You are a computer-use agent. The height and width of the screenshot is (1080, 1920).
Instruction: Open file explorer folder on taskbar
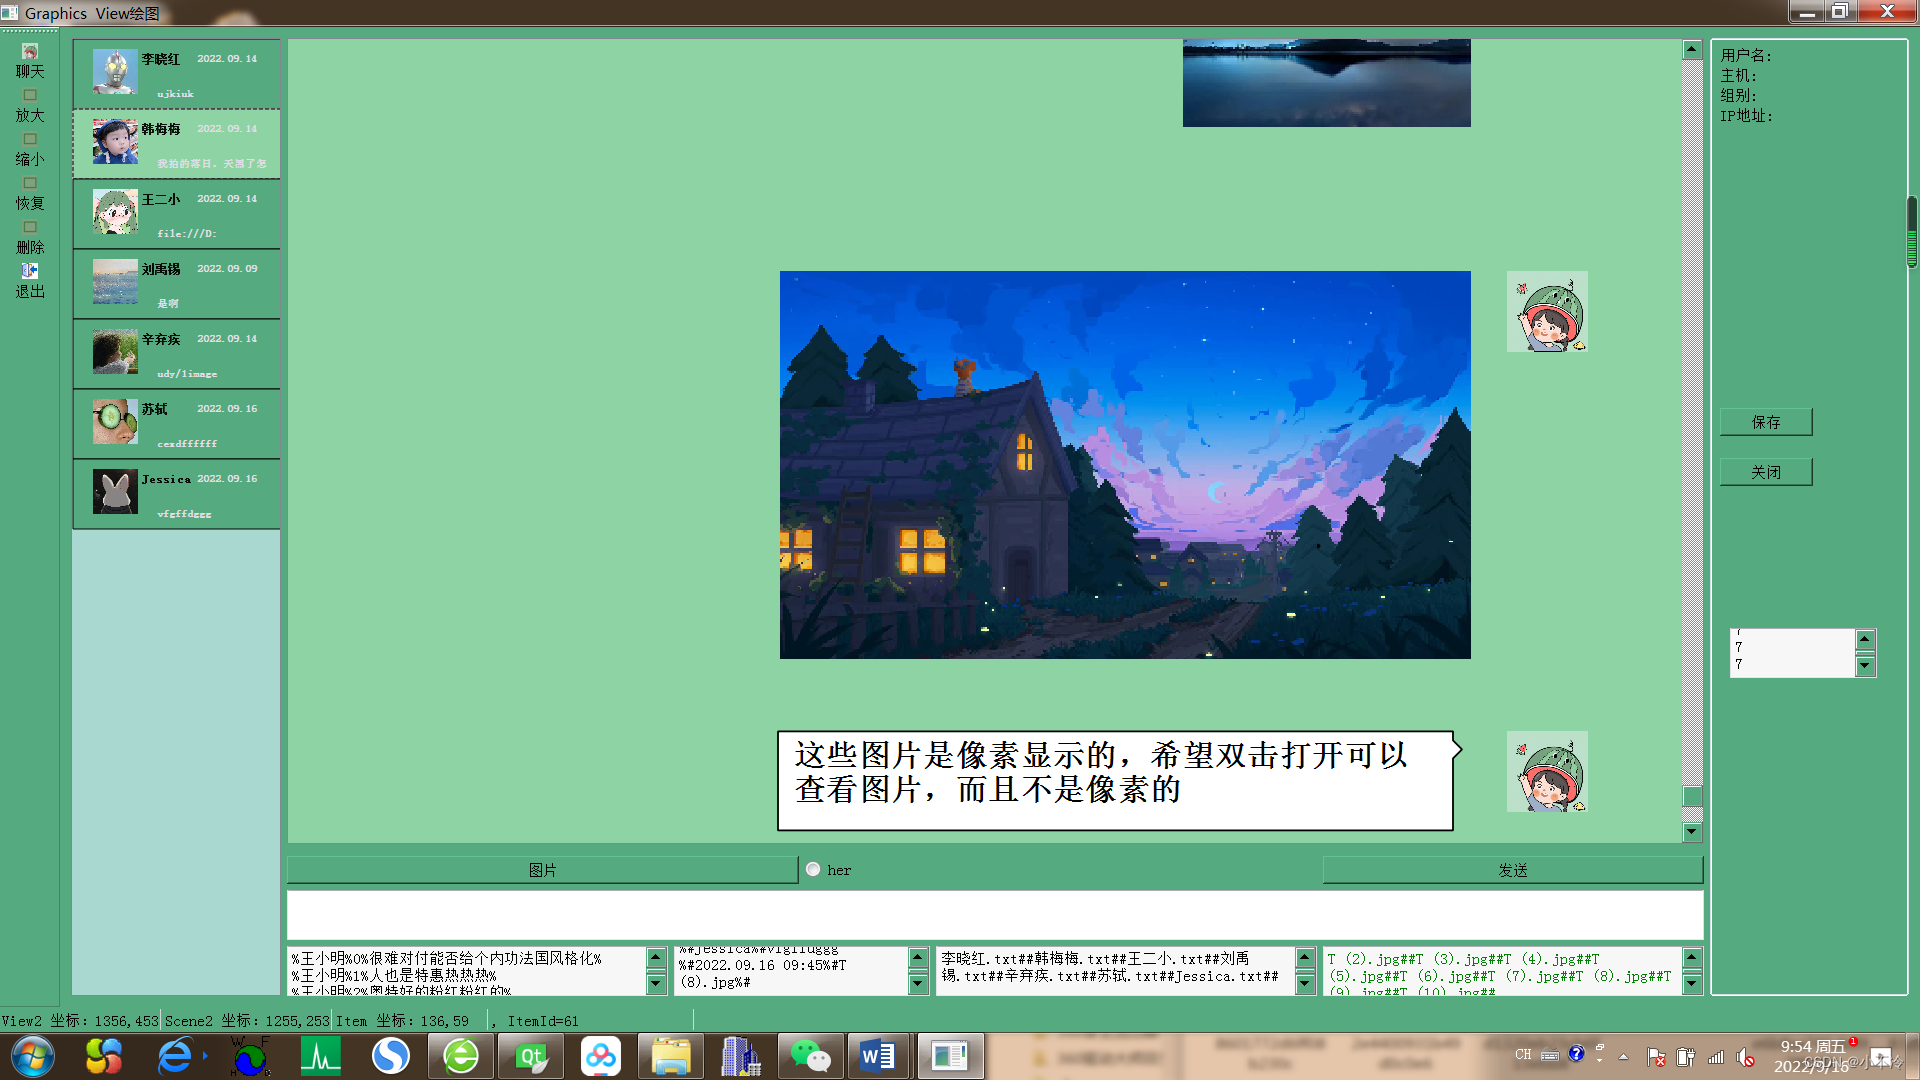coord(671,1056)
